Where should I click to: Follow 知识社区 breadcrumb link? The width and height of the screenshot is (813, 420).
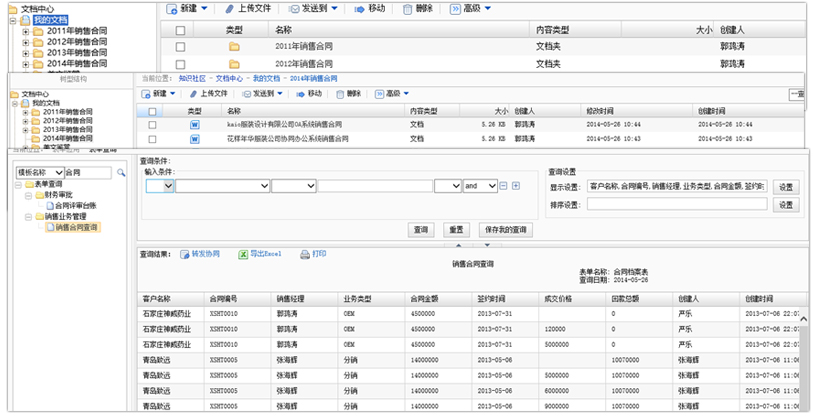click(x=192, y=79)
